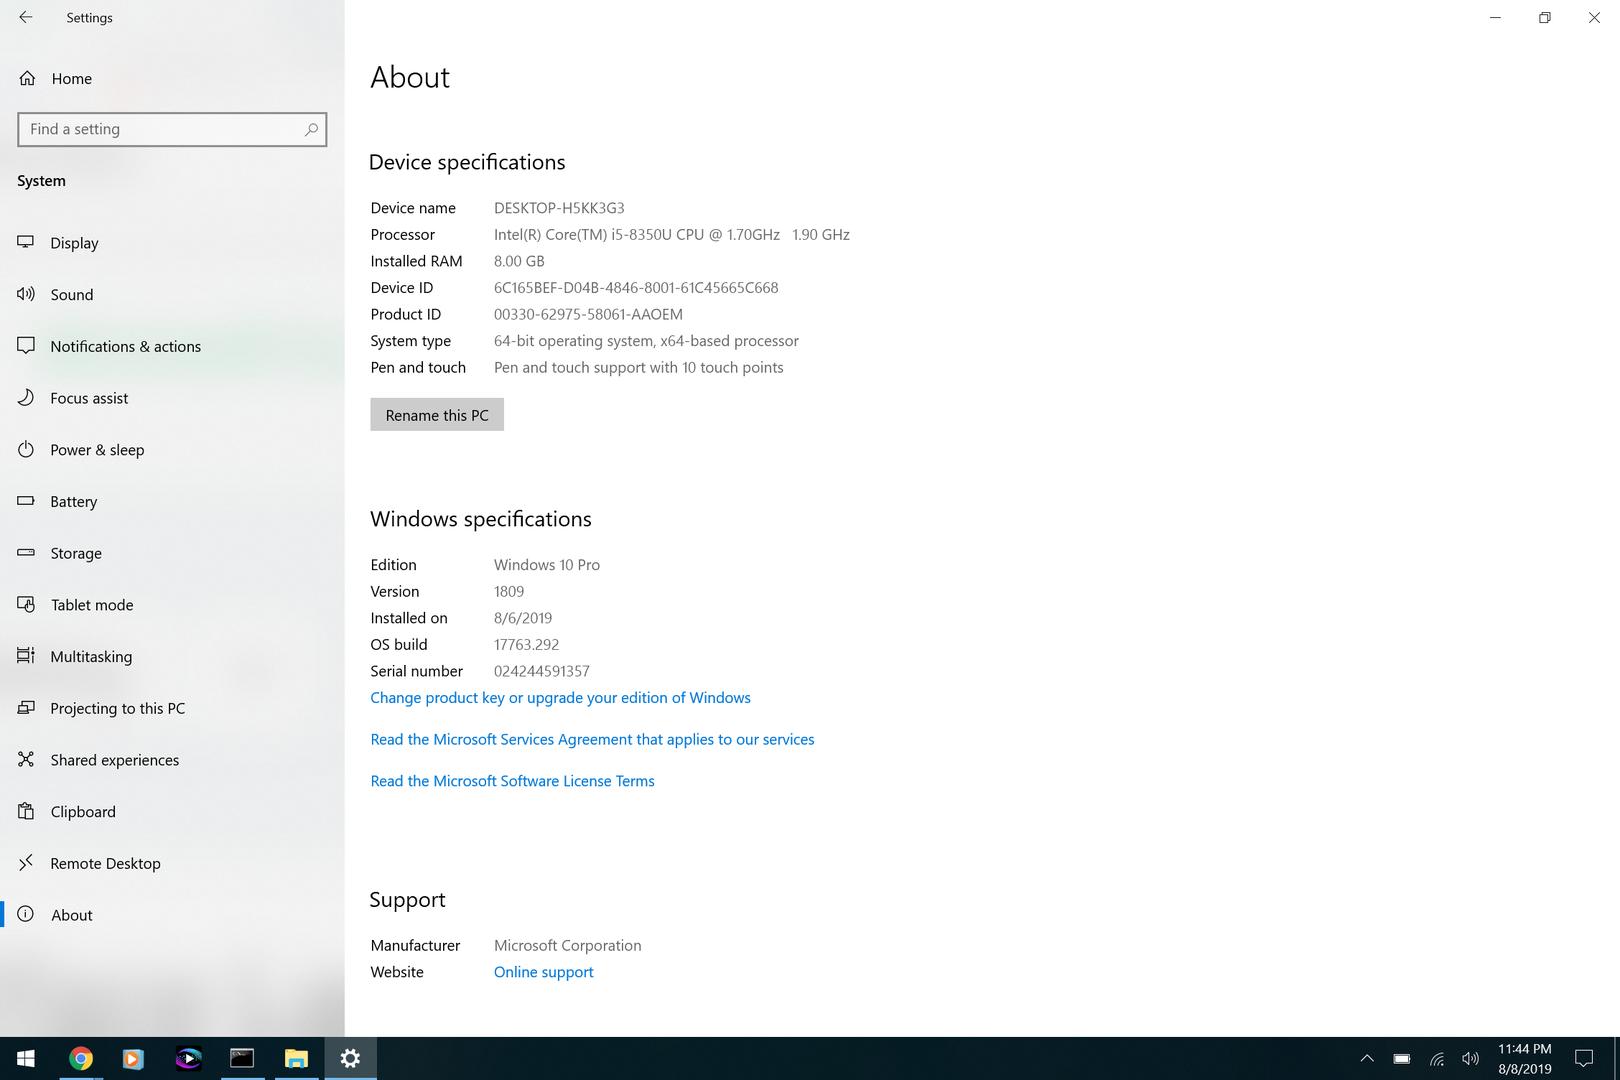Click the Windows 10 Pro edition text
Viewport: 1620px width, 1080px height.
[547, 565]
